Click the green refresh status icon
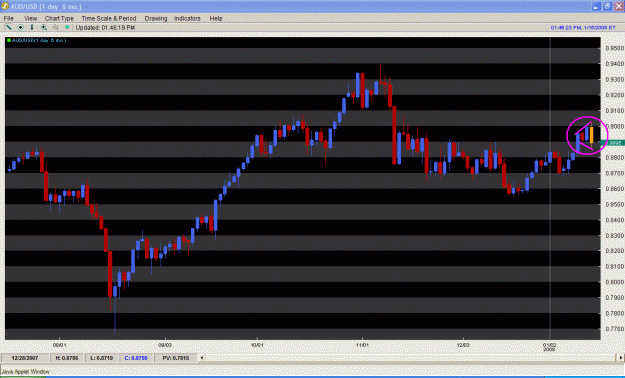 pos(67,28)
